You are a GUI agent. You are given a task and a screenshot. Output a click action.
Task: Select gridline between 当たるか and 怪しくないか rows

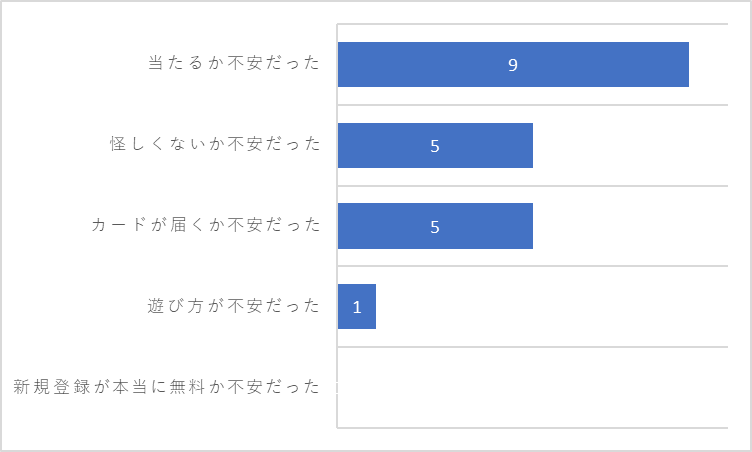pyautogui.click(x=532, y=105)
